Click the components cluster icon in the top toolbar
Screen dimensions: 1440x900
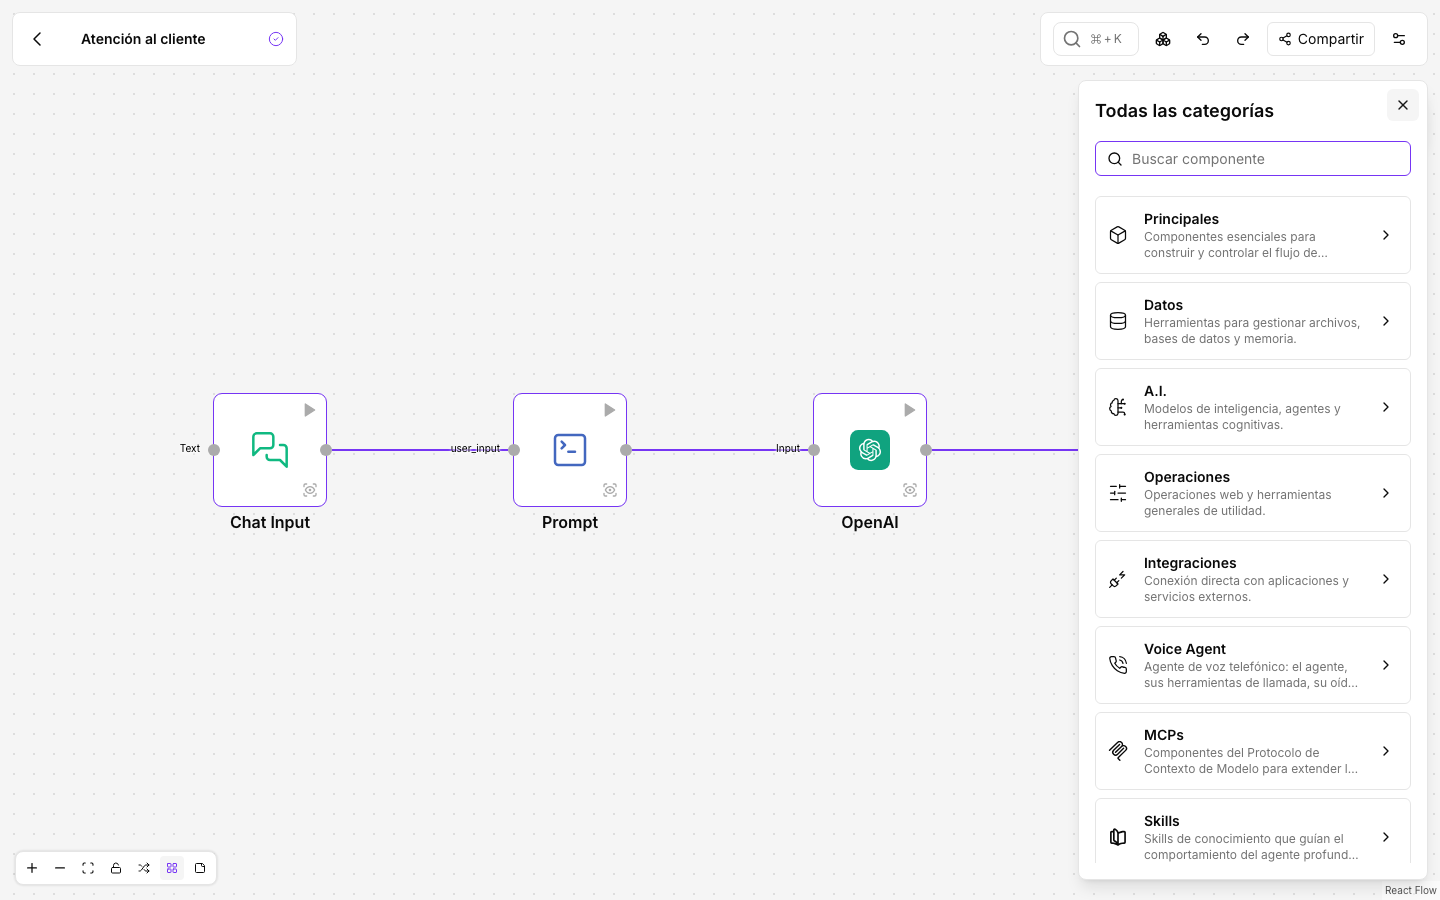click(x=1163, y=39)
